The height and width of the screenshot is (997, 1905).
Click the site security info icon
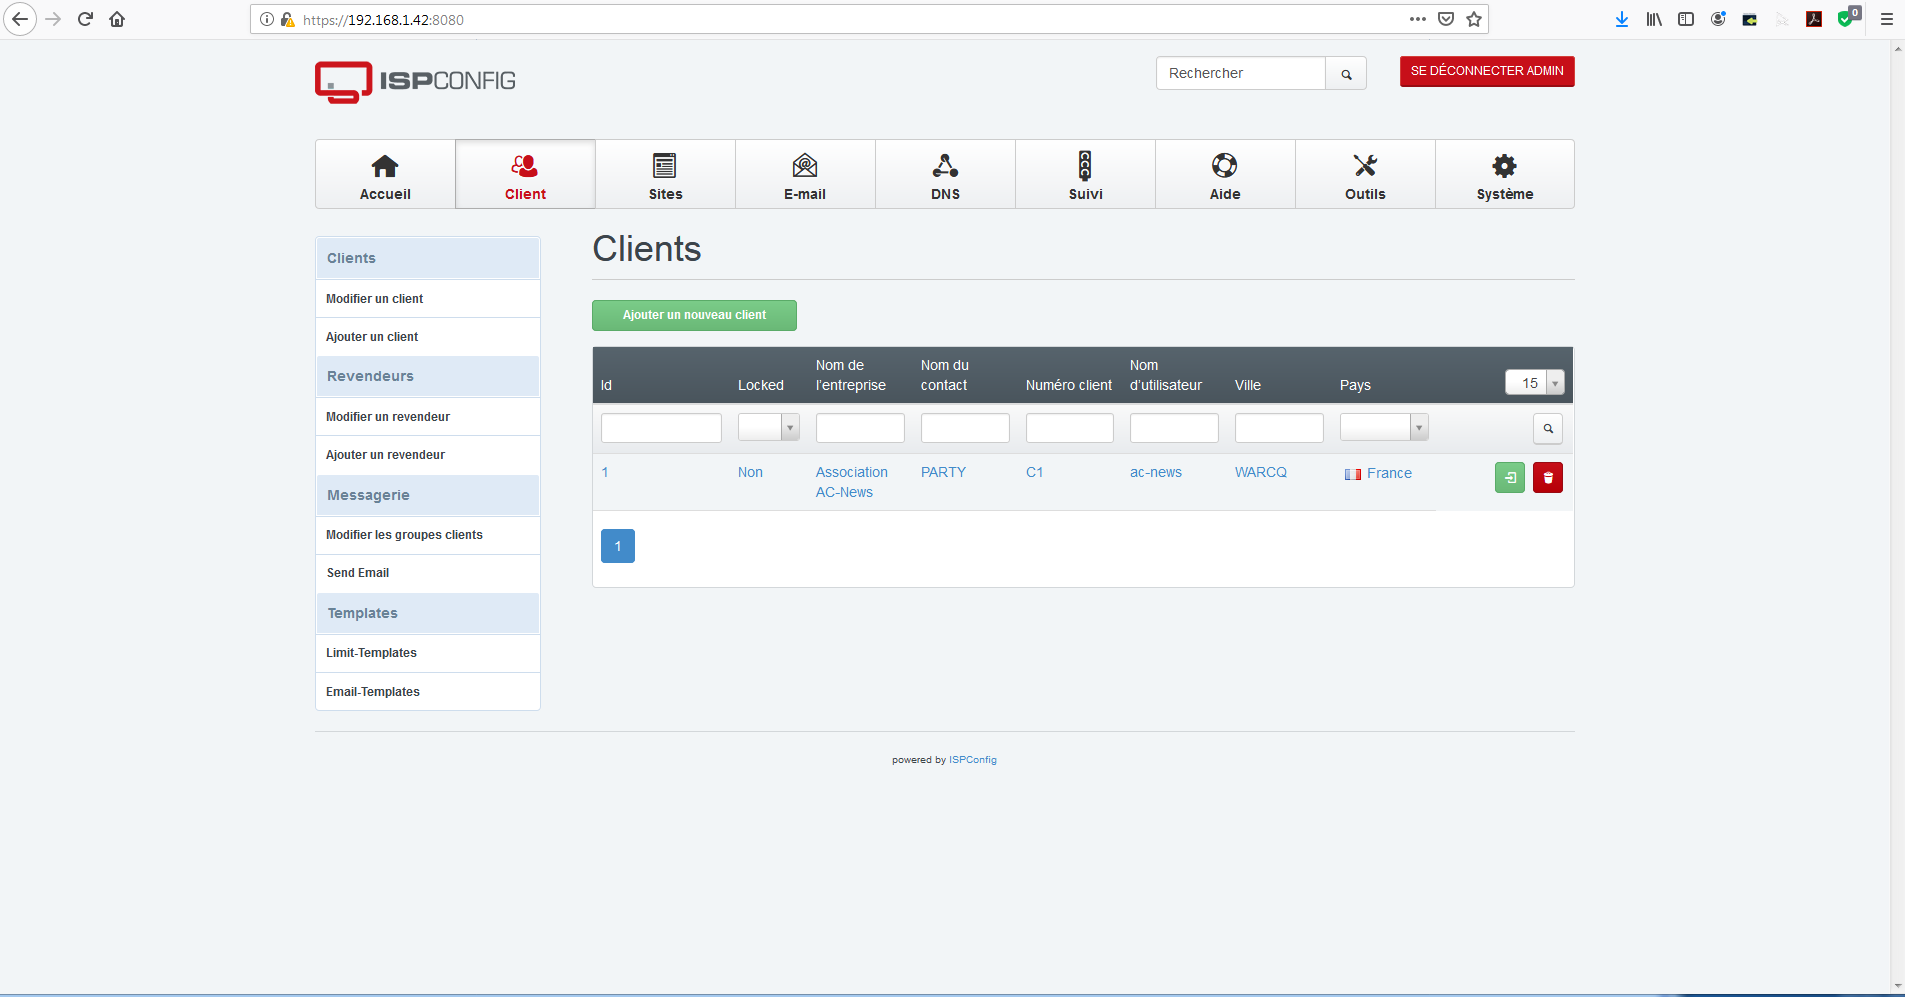pos(267,19)
